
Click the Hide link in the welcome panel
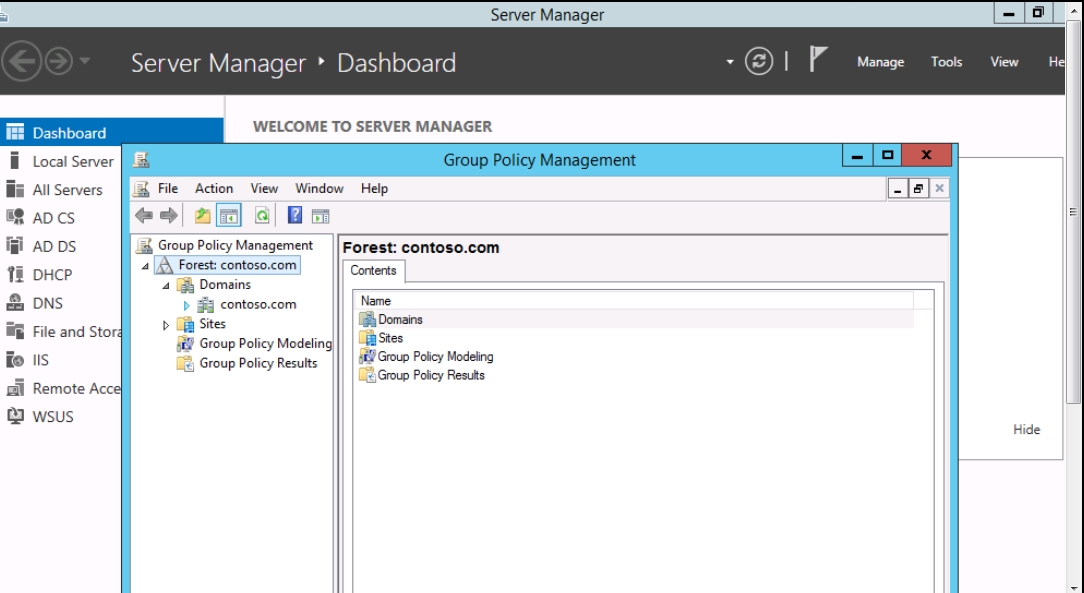(1026, 430)
